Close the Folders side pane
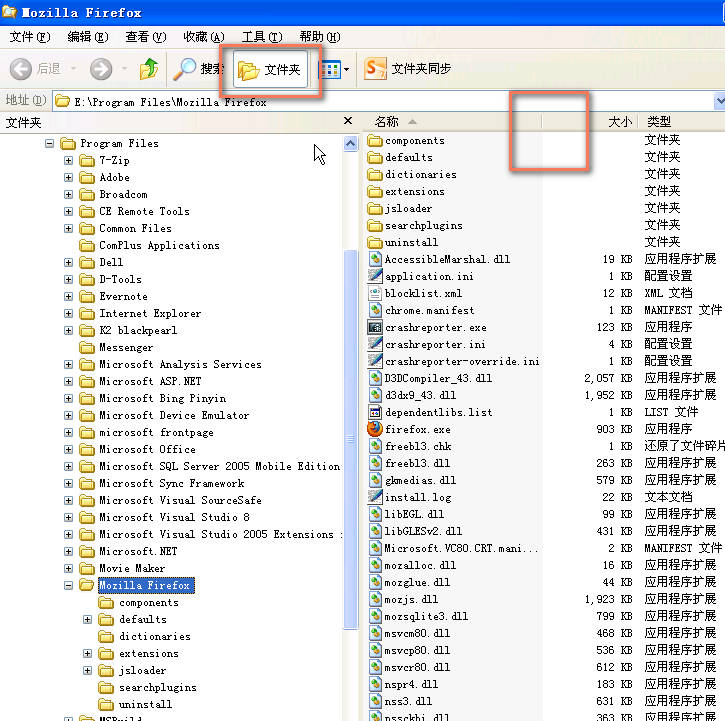725x721 pixels. [348, 121]
